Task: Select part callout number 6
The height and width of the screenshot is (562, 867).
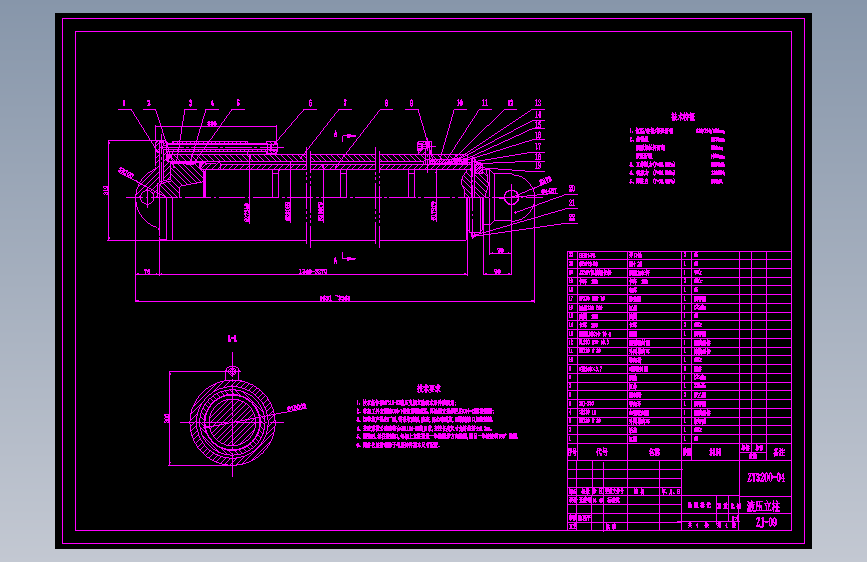Action: [310, 103]
